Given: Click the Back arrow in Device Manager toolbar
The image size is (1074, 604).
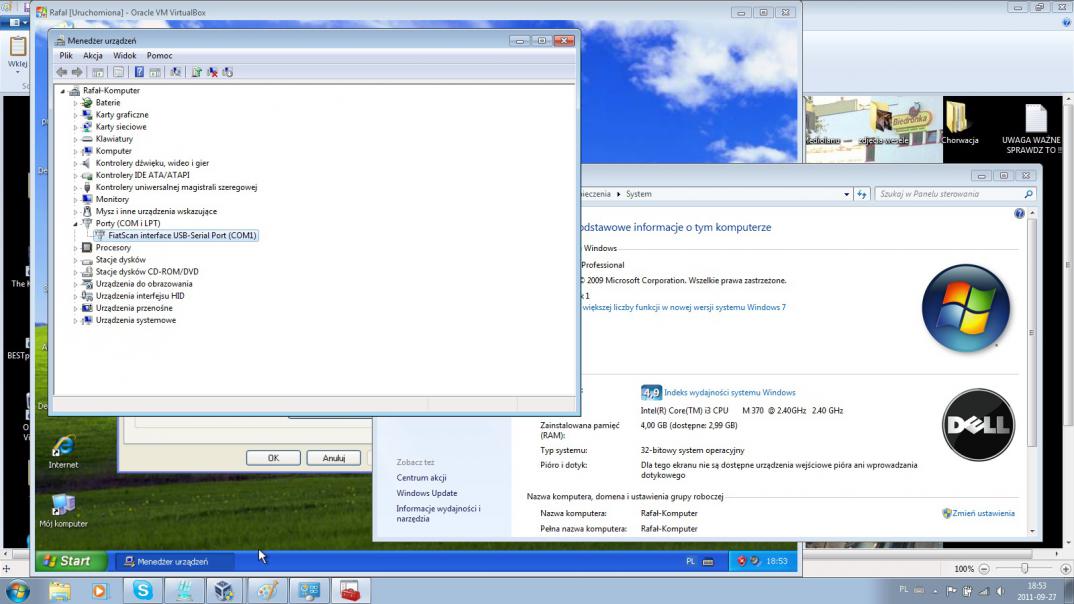Looking at the screenshot, I should [x=62, y=72].
